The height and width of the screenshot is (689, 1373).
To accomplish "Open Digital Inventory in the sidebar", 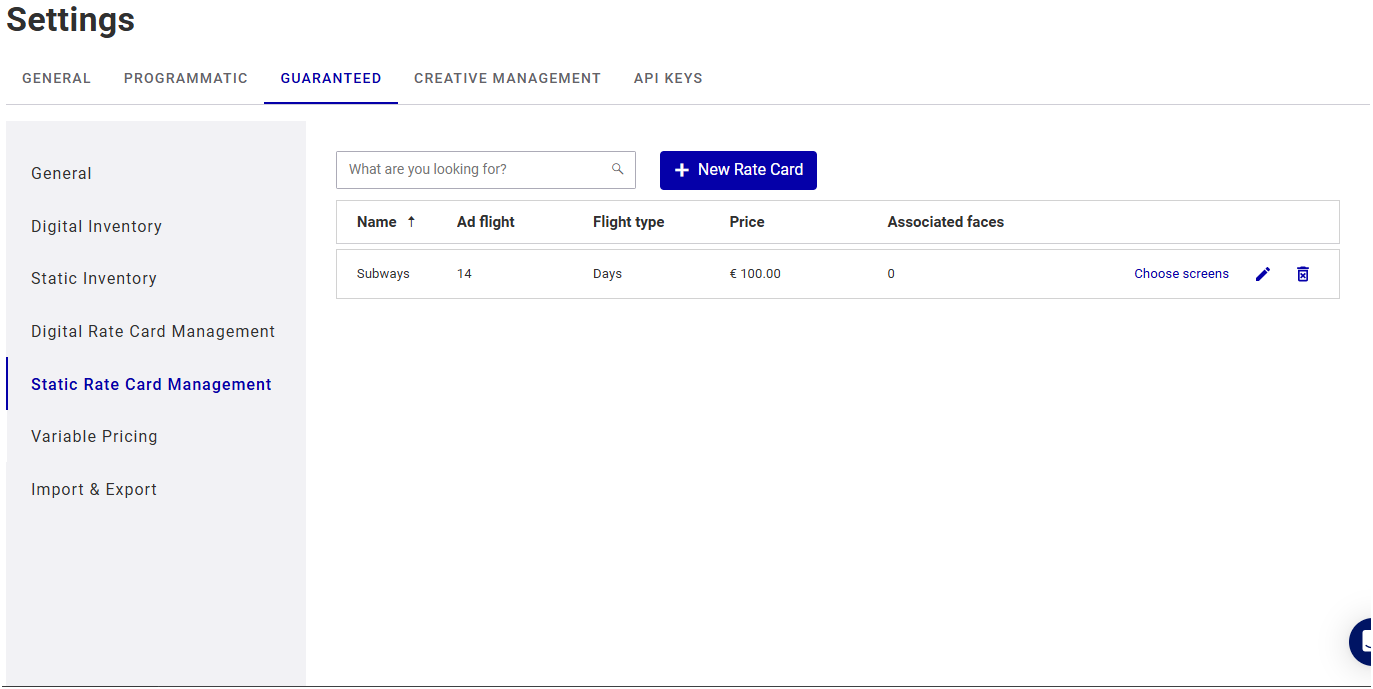I will pyautogui.click(x=96, y=226).
